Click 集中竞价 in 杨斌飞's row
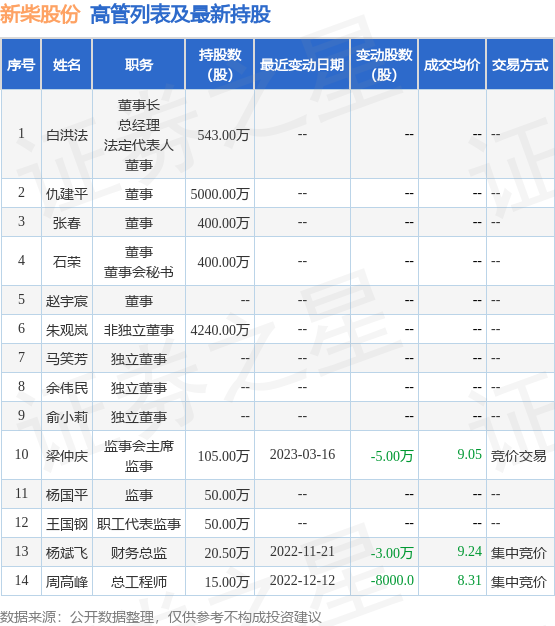The image size is (555, 626). point(519,553)
